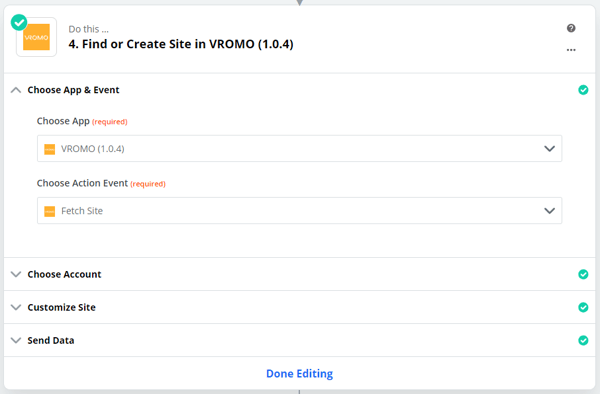The width and height of the screenshot is (600, 394).
Task: Click the VROMO app logo icon
Action: (x=36, y=37)
